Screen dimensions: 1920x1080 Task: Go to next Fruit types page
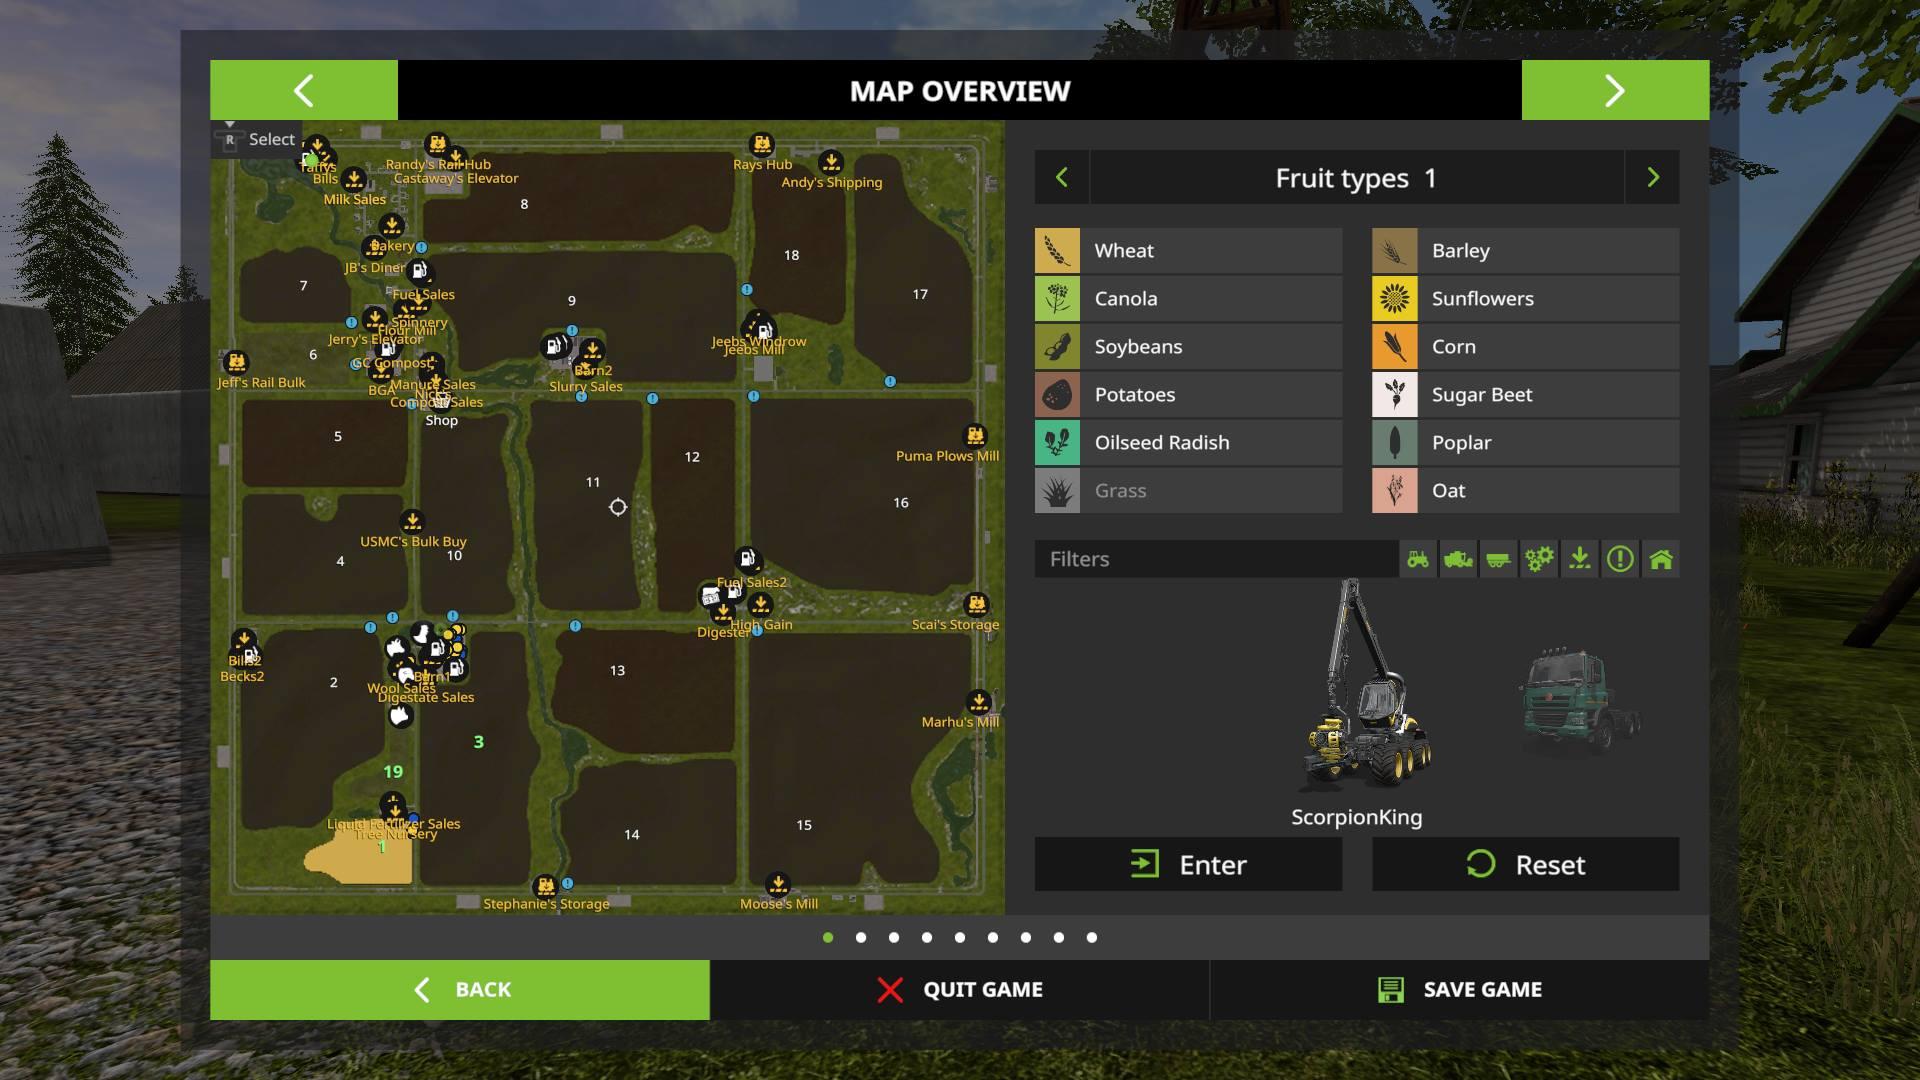point(1652,178)
